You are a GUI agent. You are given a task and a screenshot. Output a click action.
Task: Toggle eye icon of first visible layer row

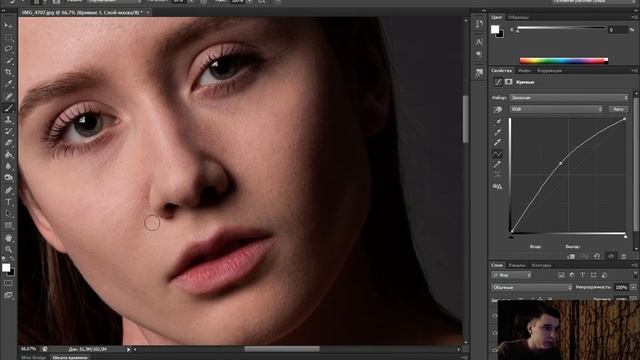click(494, 316)
